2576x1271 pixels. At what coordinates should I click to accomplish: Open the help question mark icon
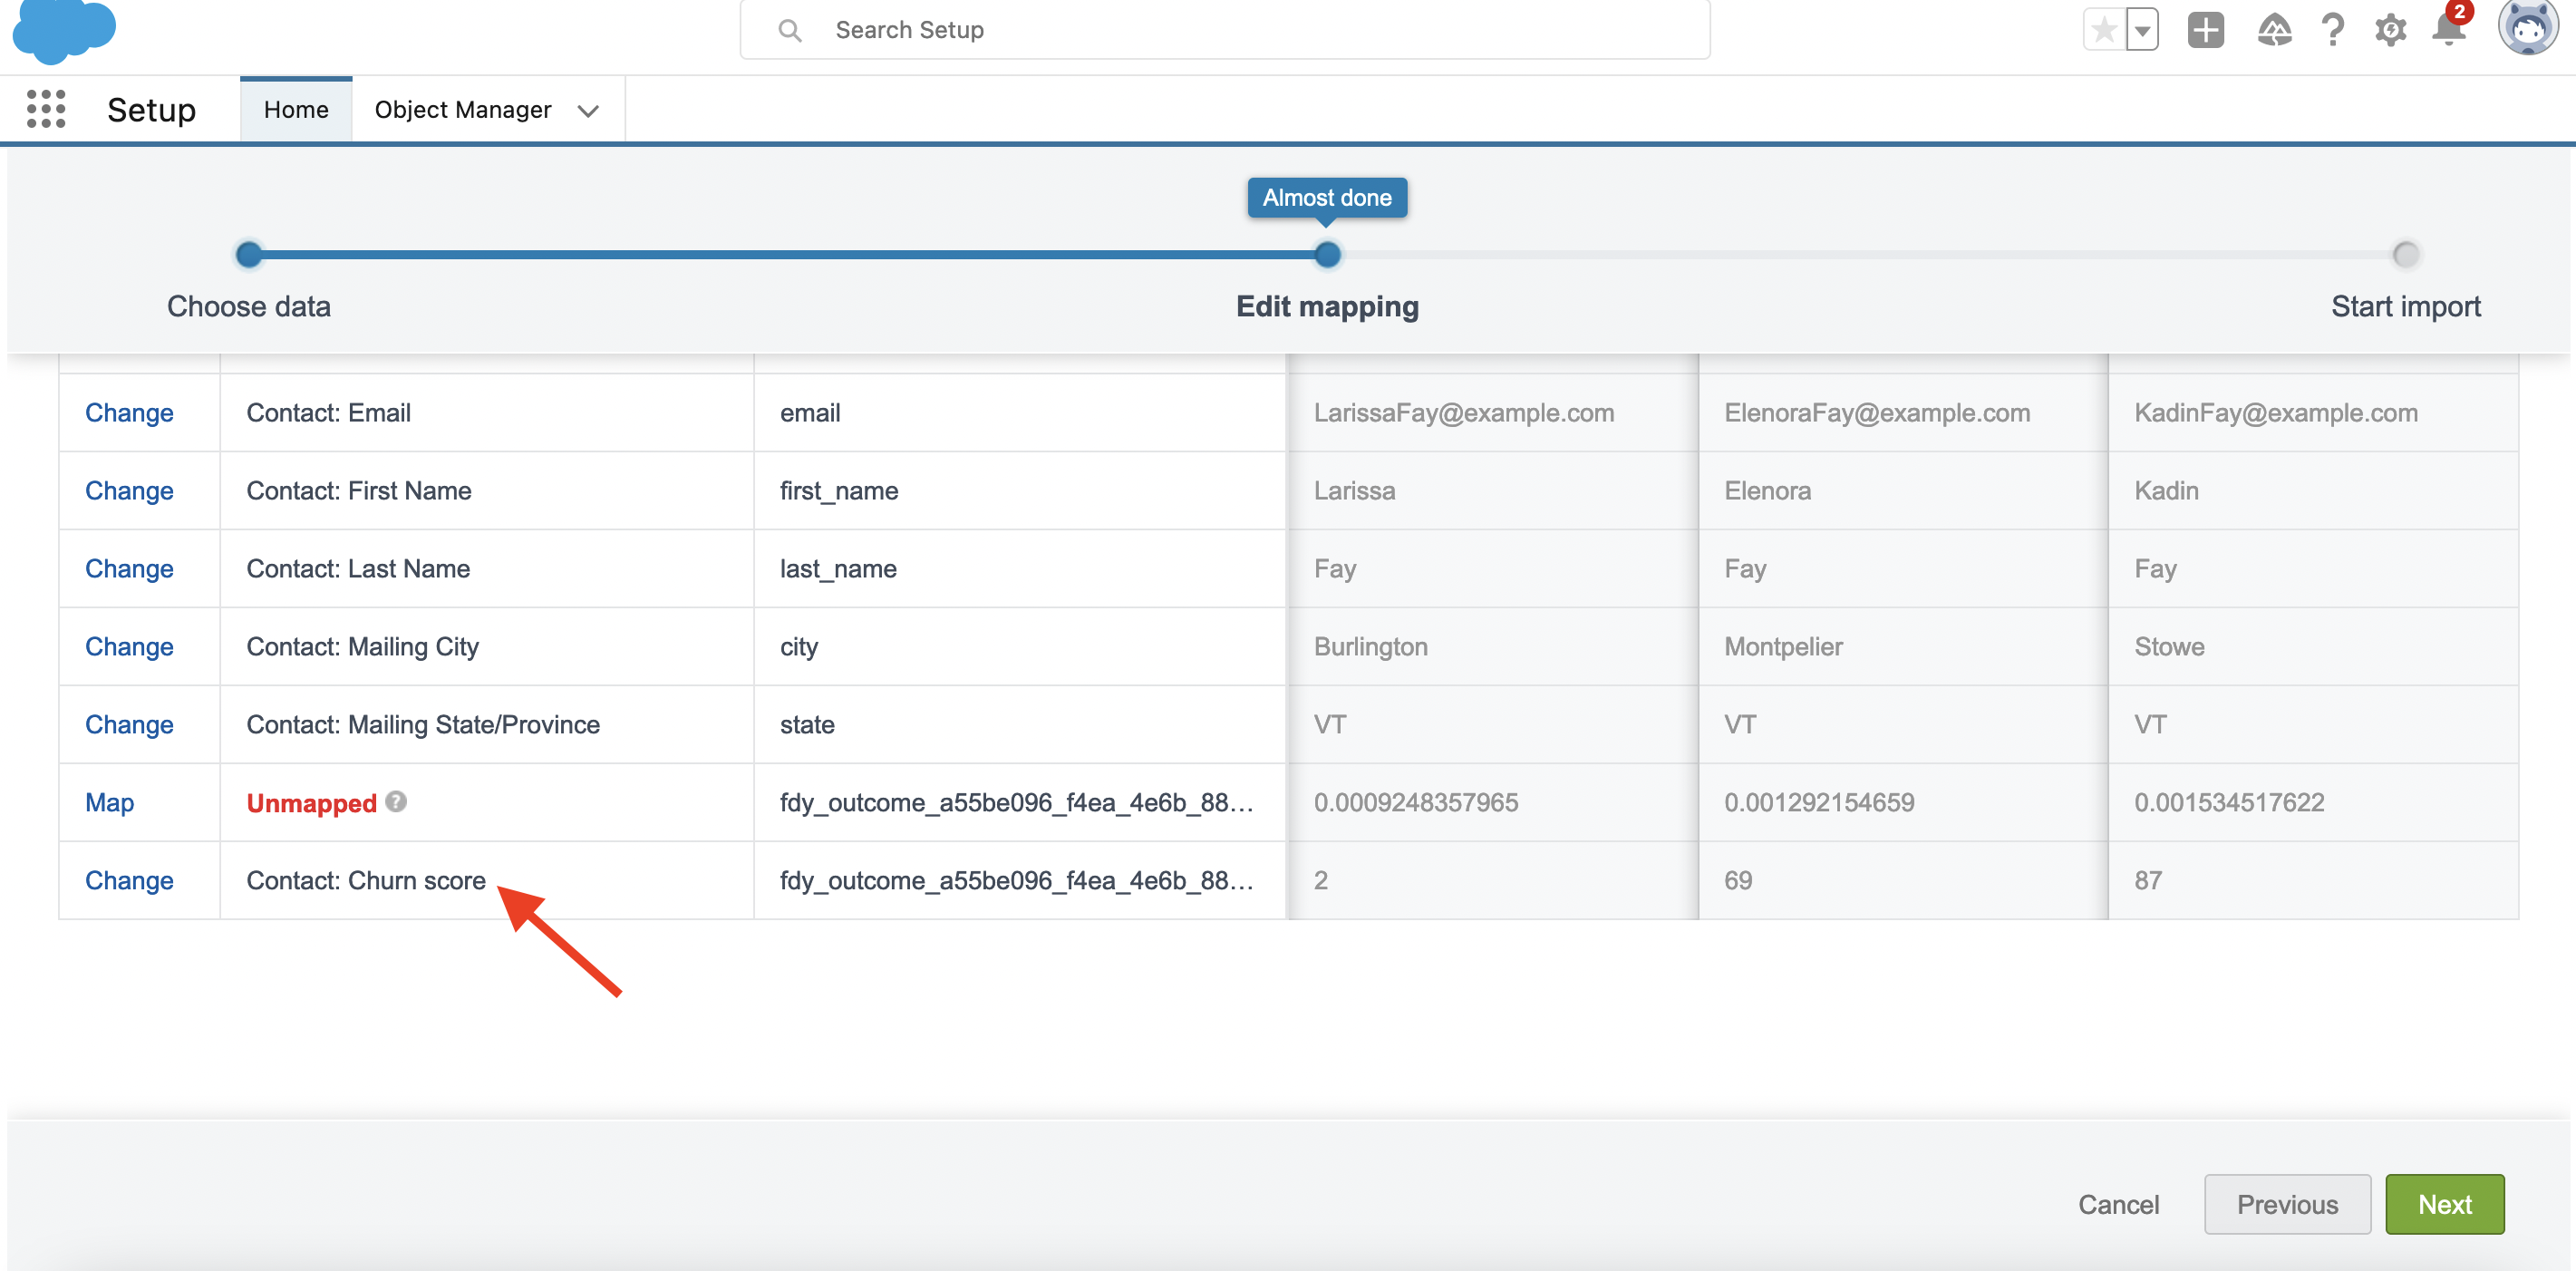pos(2332,29)
